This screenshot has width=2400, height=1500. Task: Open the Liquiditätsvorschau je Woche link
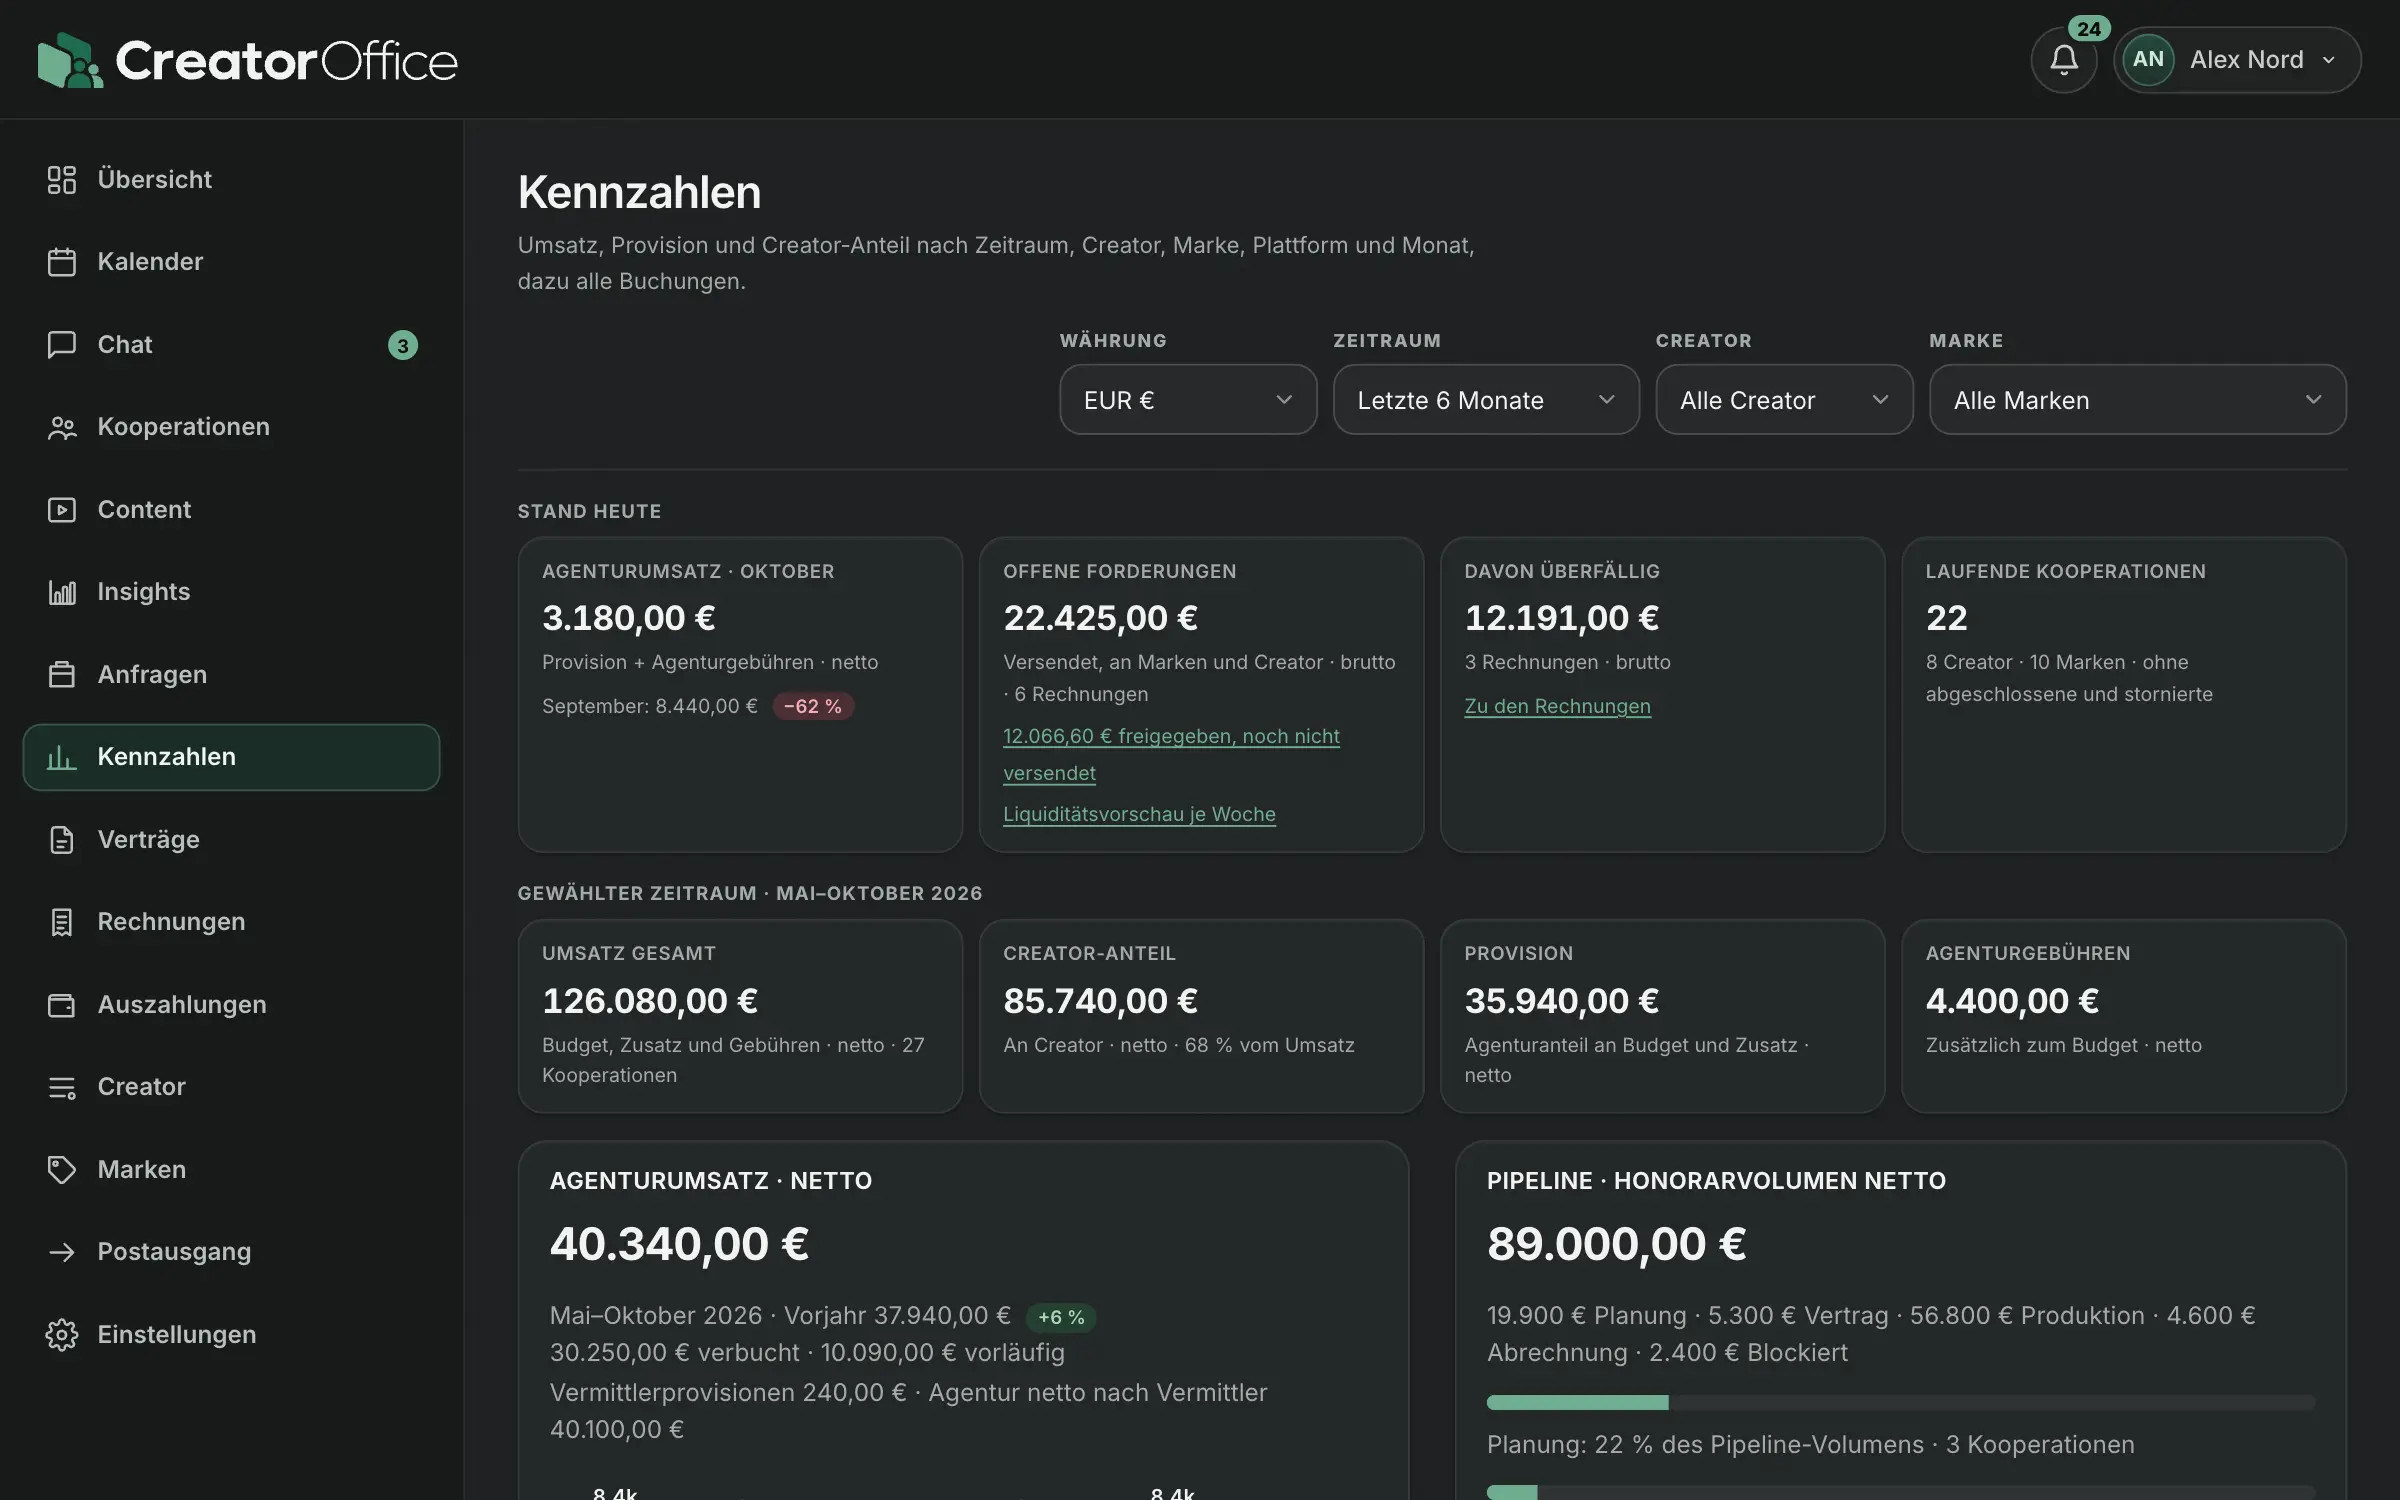1139,814
